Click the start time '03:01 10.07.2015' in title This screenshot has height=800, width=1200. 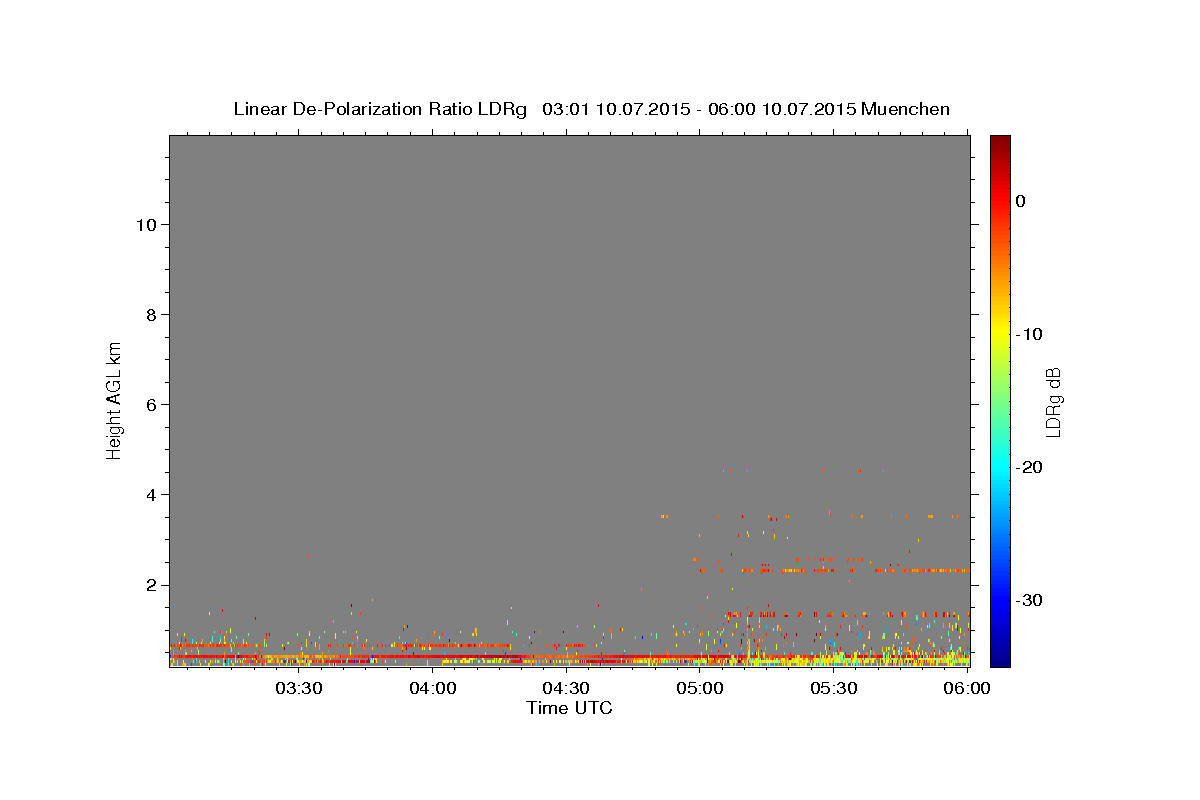615,109
